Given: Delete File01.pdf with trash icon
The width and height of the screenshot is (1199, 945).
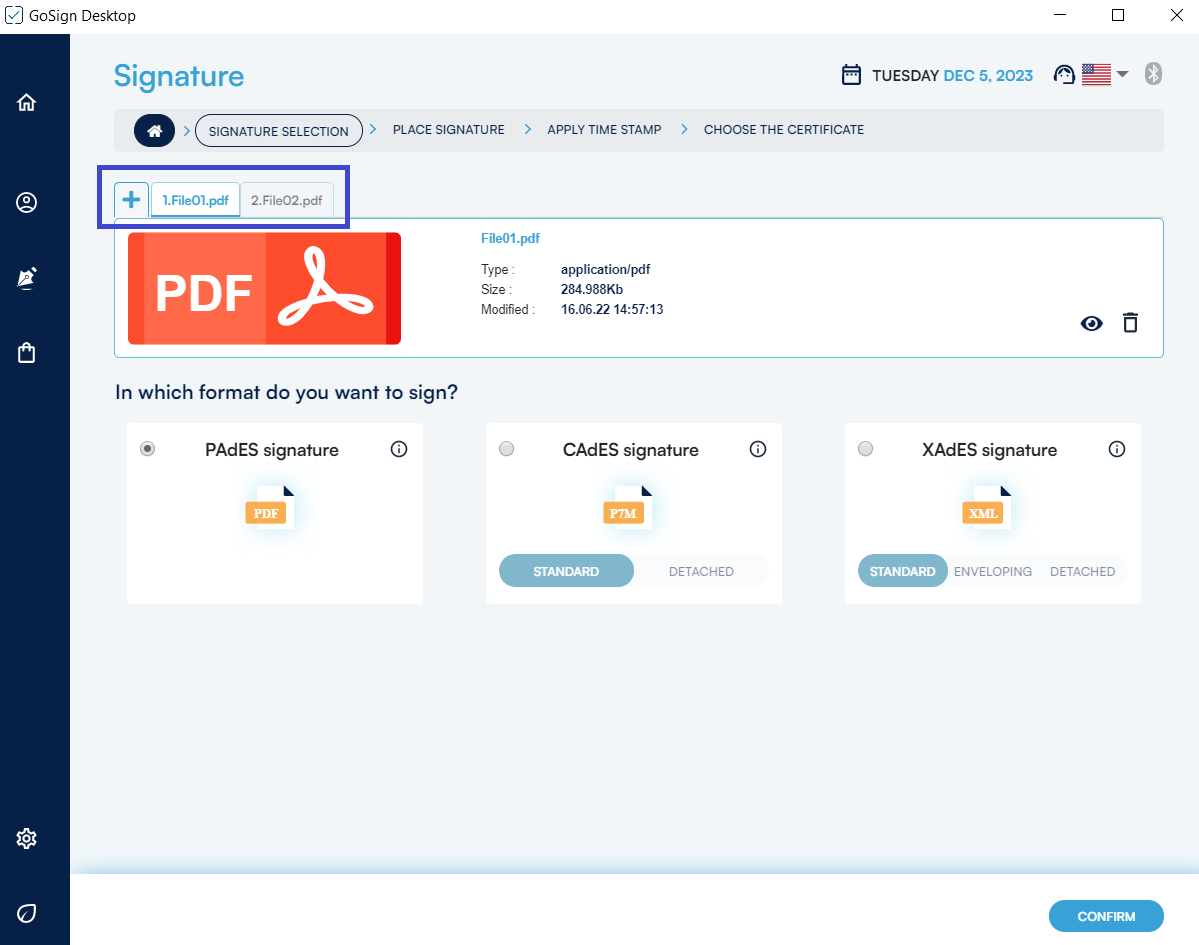Looking at the screenshot, I should coord(1130,323).
